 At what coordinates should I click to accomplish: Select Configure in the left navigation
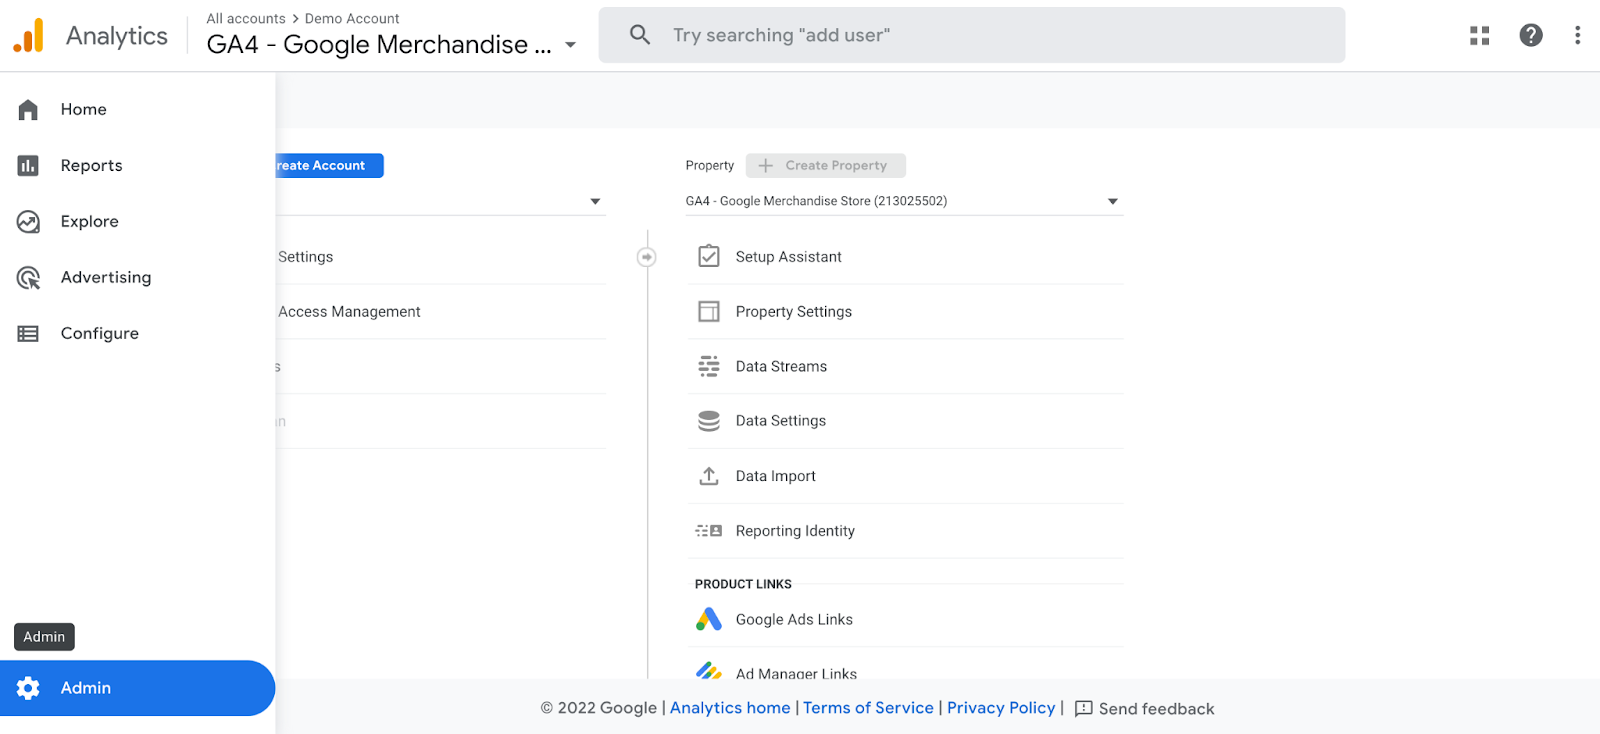(99, 334)
